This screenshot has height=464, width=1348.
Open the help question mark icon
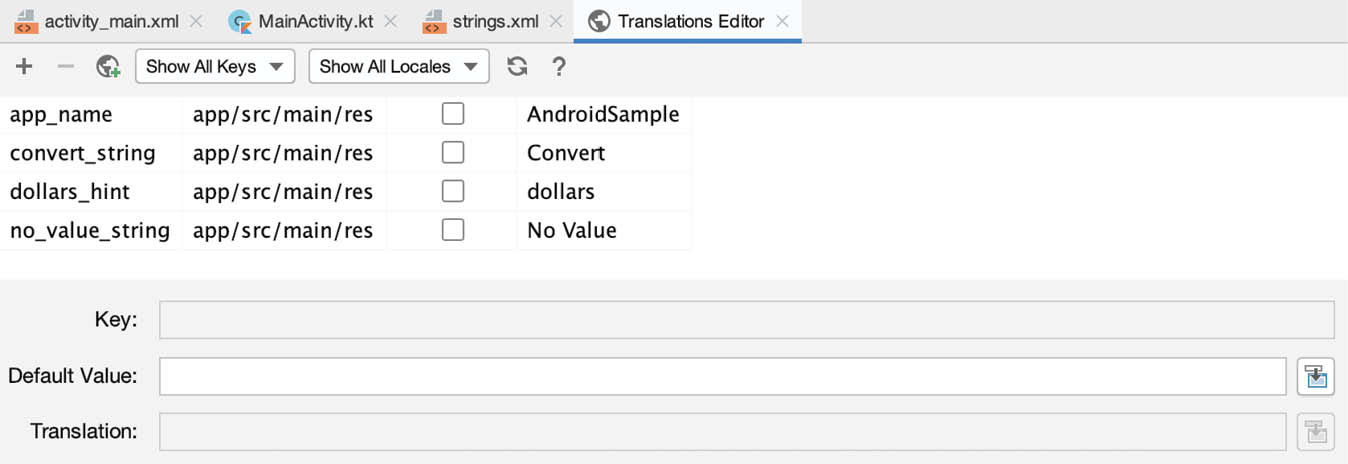(x=559, y=67)
